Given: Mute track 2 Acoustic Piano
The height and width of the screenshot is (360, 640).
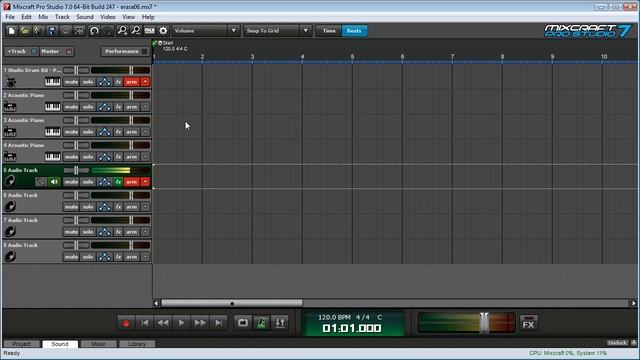Looking at the screenshot, I should point(71,107).
